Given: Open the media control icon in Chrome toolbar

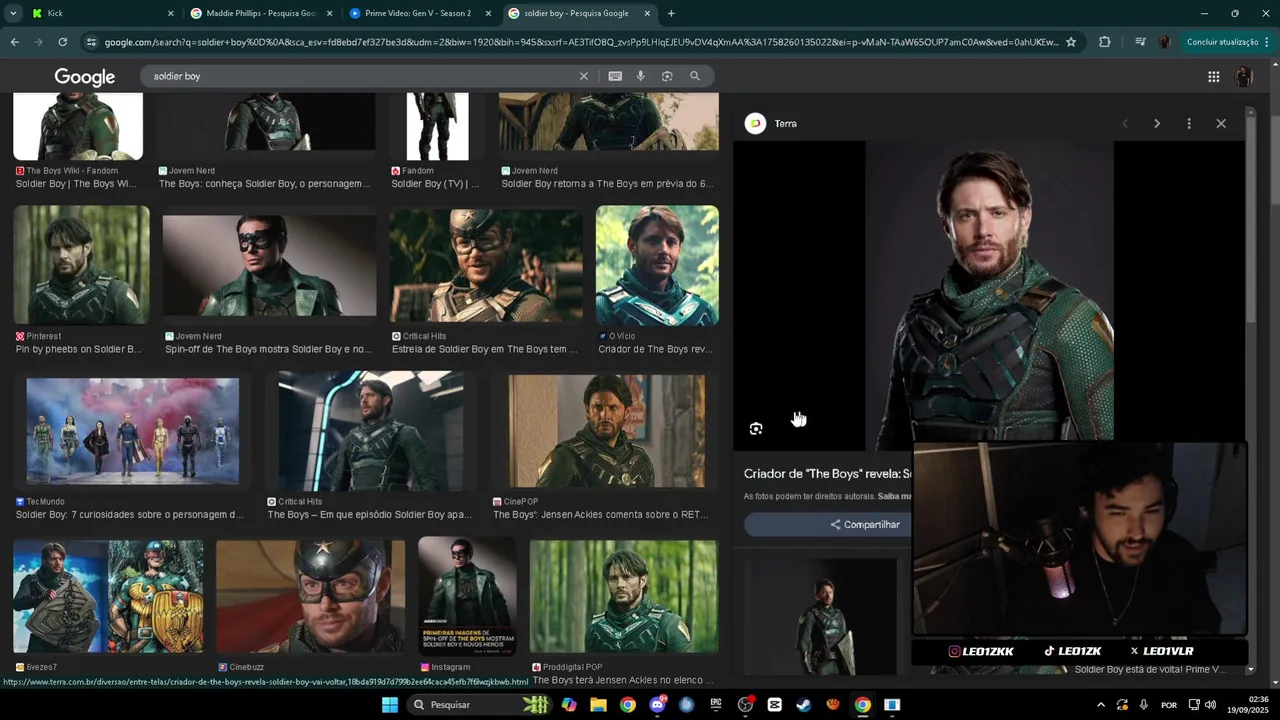Looking at the screenshot, I should pyautogui.click(x=1140, y=42).
